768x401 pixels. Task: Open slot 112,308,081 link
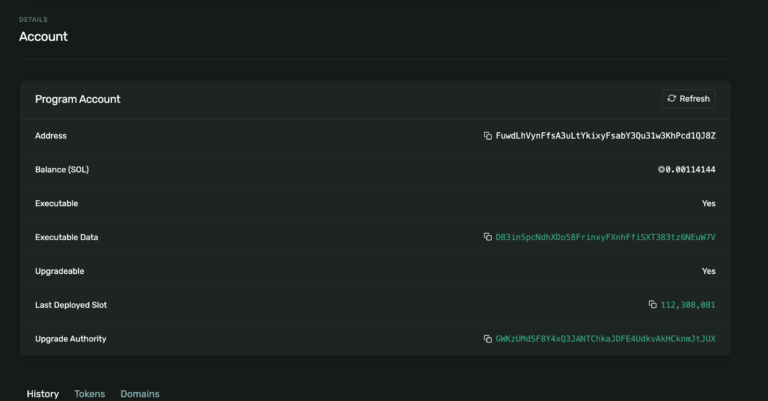688,305
